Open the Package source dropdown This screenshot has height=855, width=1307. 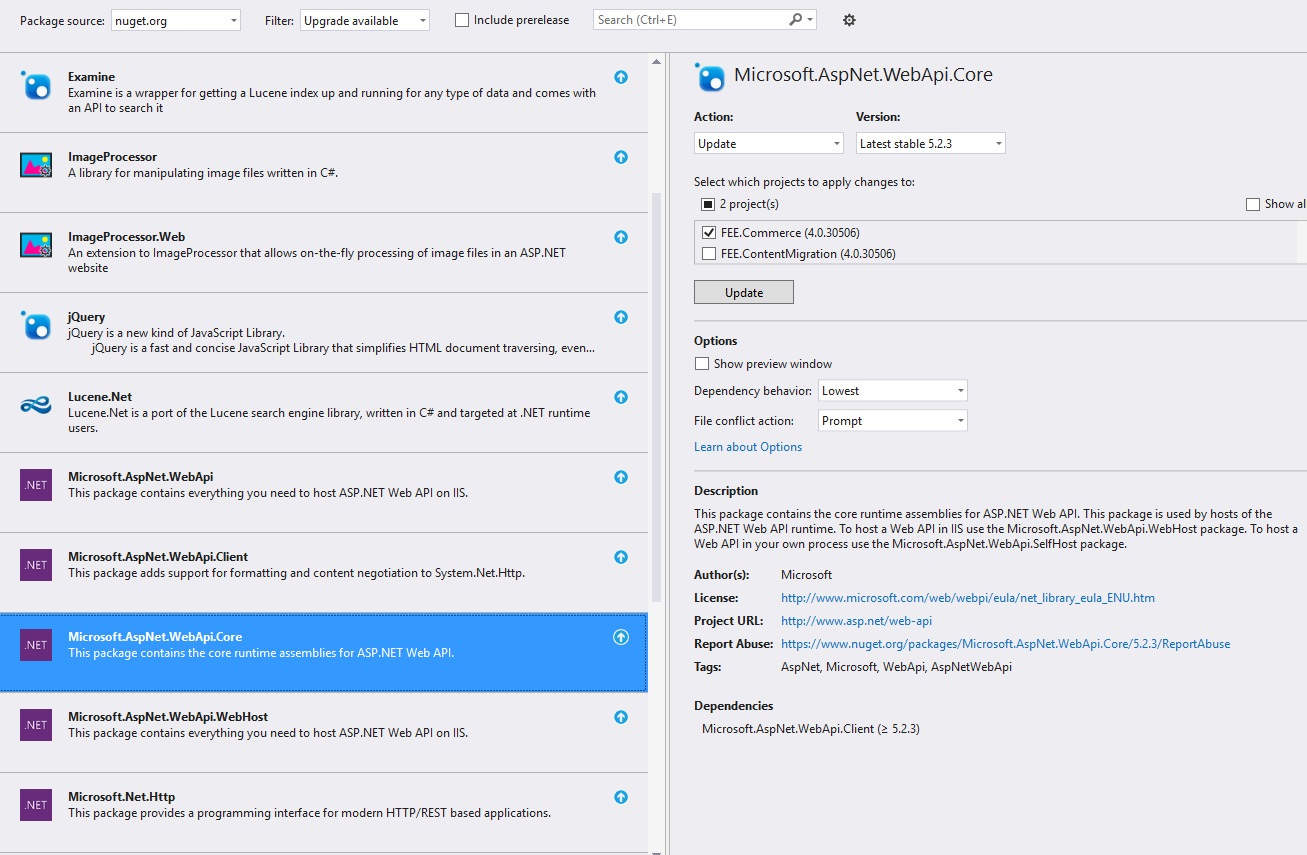click(176, 20)
